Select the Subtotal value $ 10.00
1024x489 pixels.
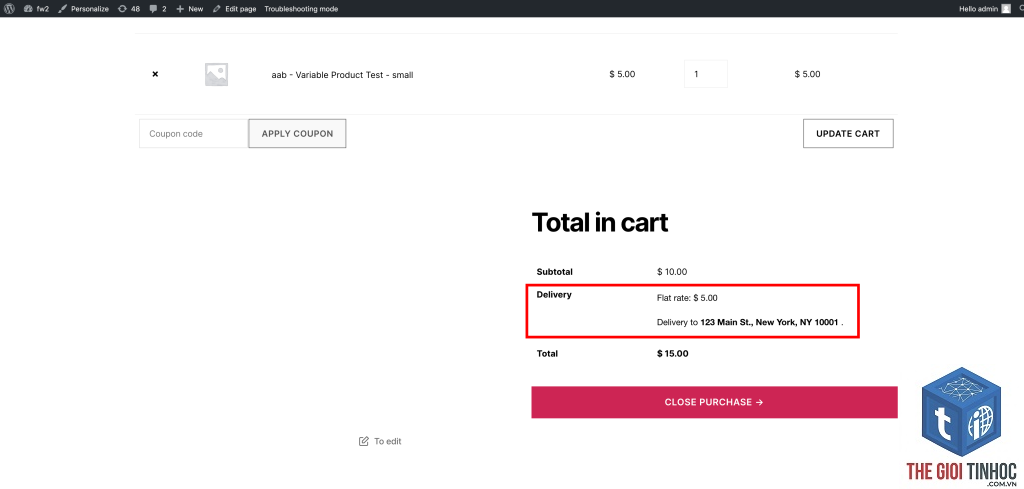pos(672,272)
